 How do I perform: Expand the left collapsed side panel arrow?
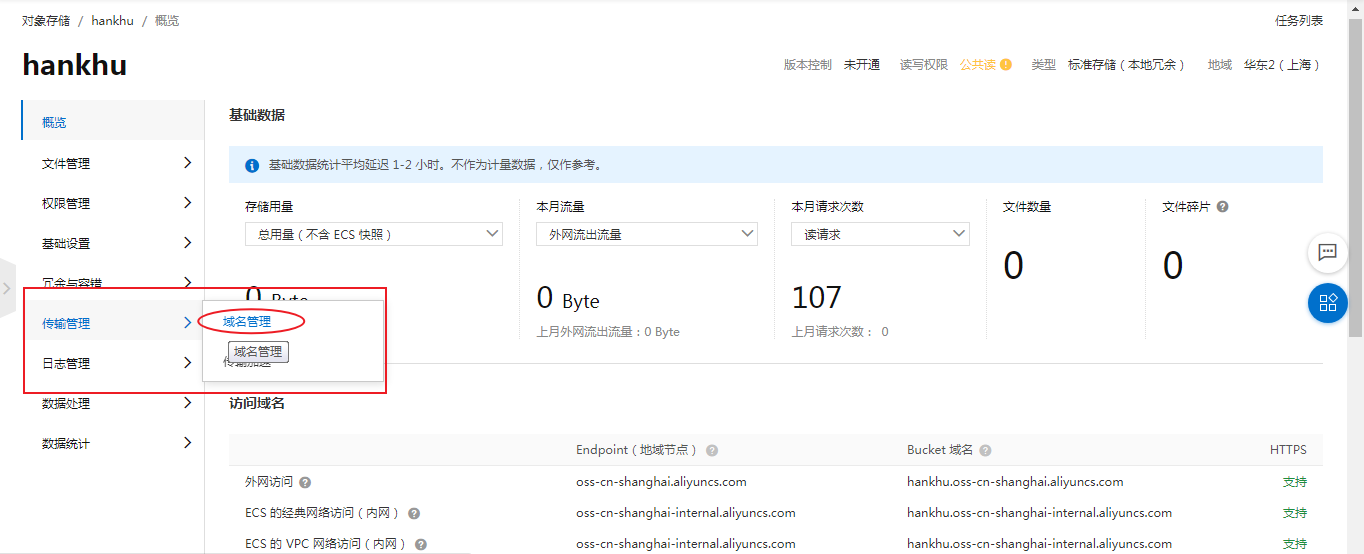coord(7,289)
